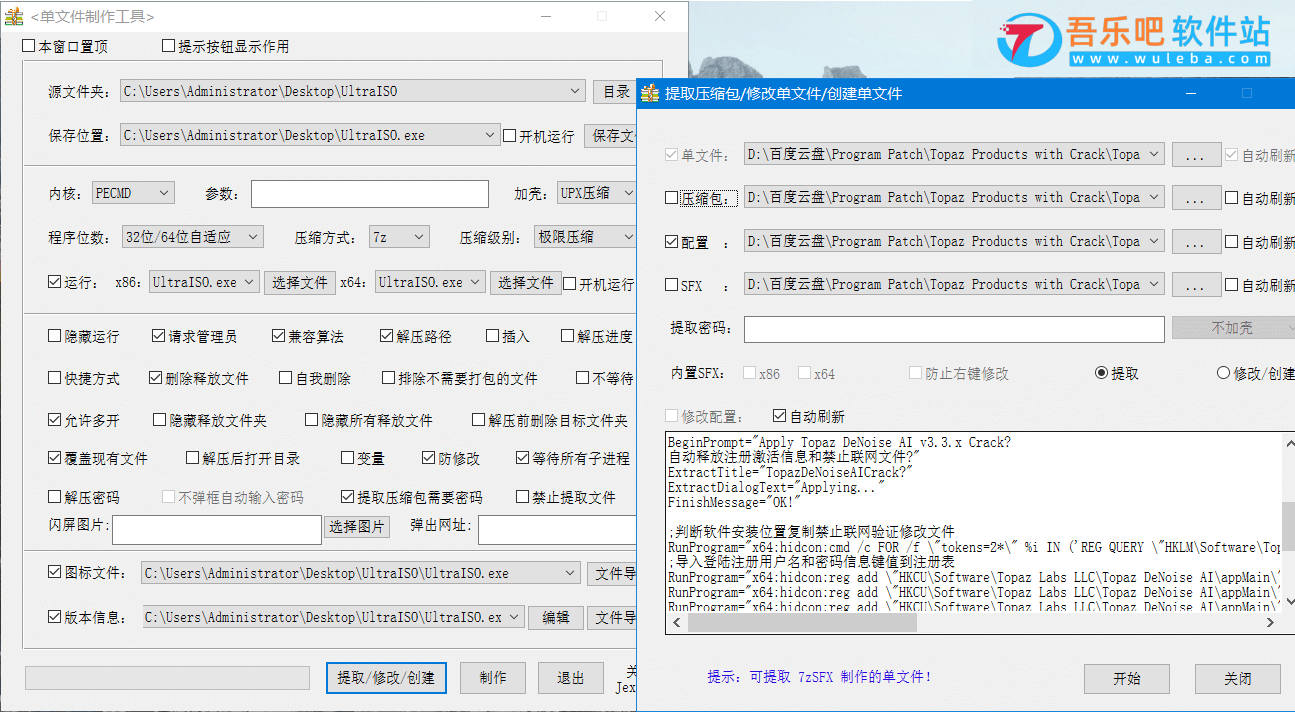Click the app icon in the 单文件制作工具 title bar

[x=14, y=17]
